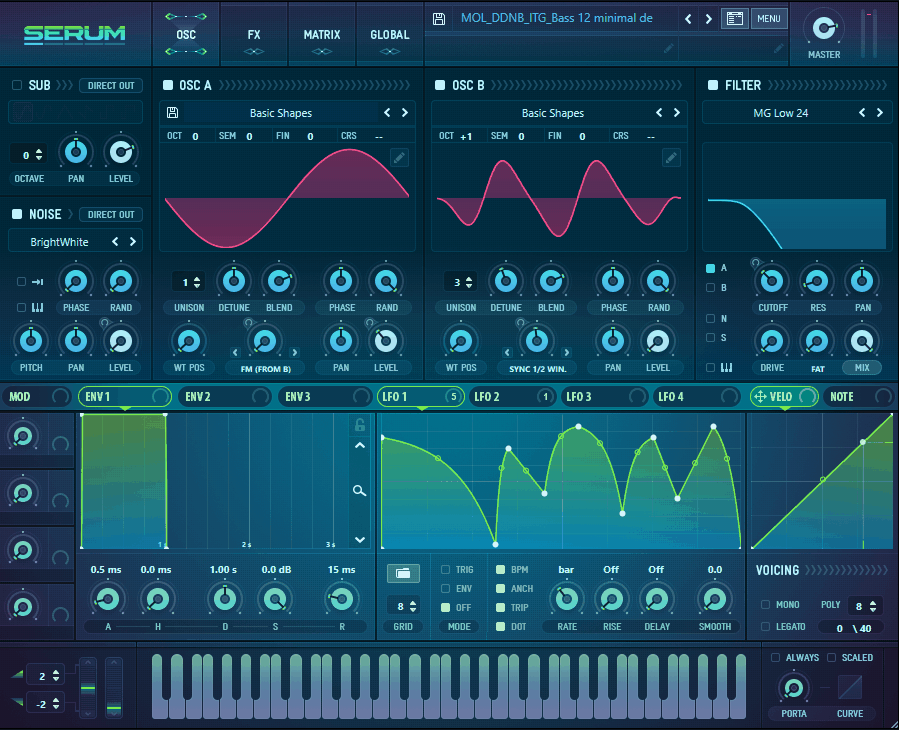Viewport: 899px width, 730px height.
Task: Switch to the MATRIX tab
Action: click(322, 34)
